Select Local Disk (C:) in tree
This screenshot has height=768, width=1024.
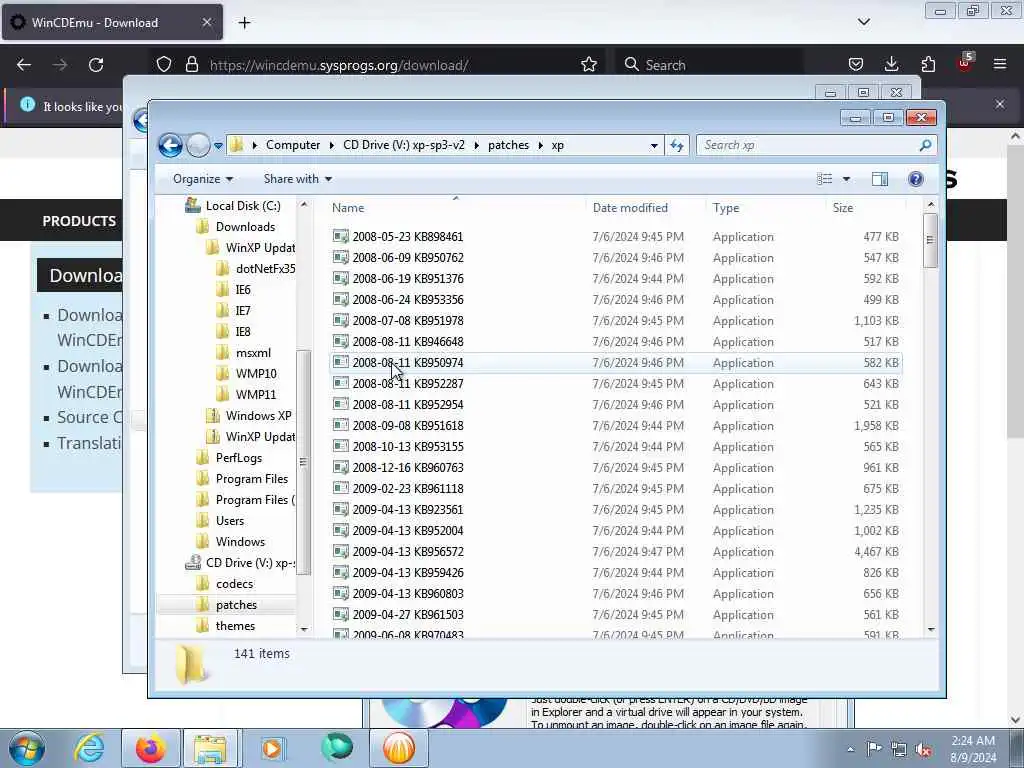[243, 206]
